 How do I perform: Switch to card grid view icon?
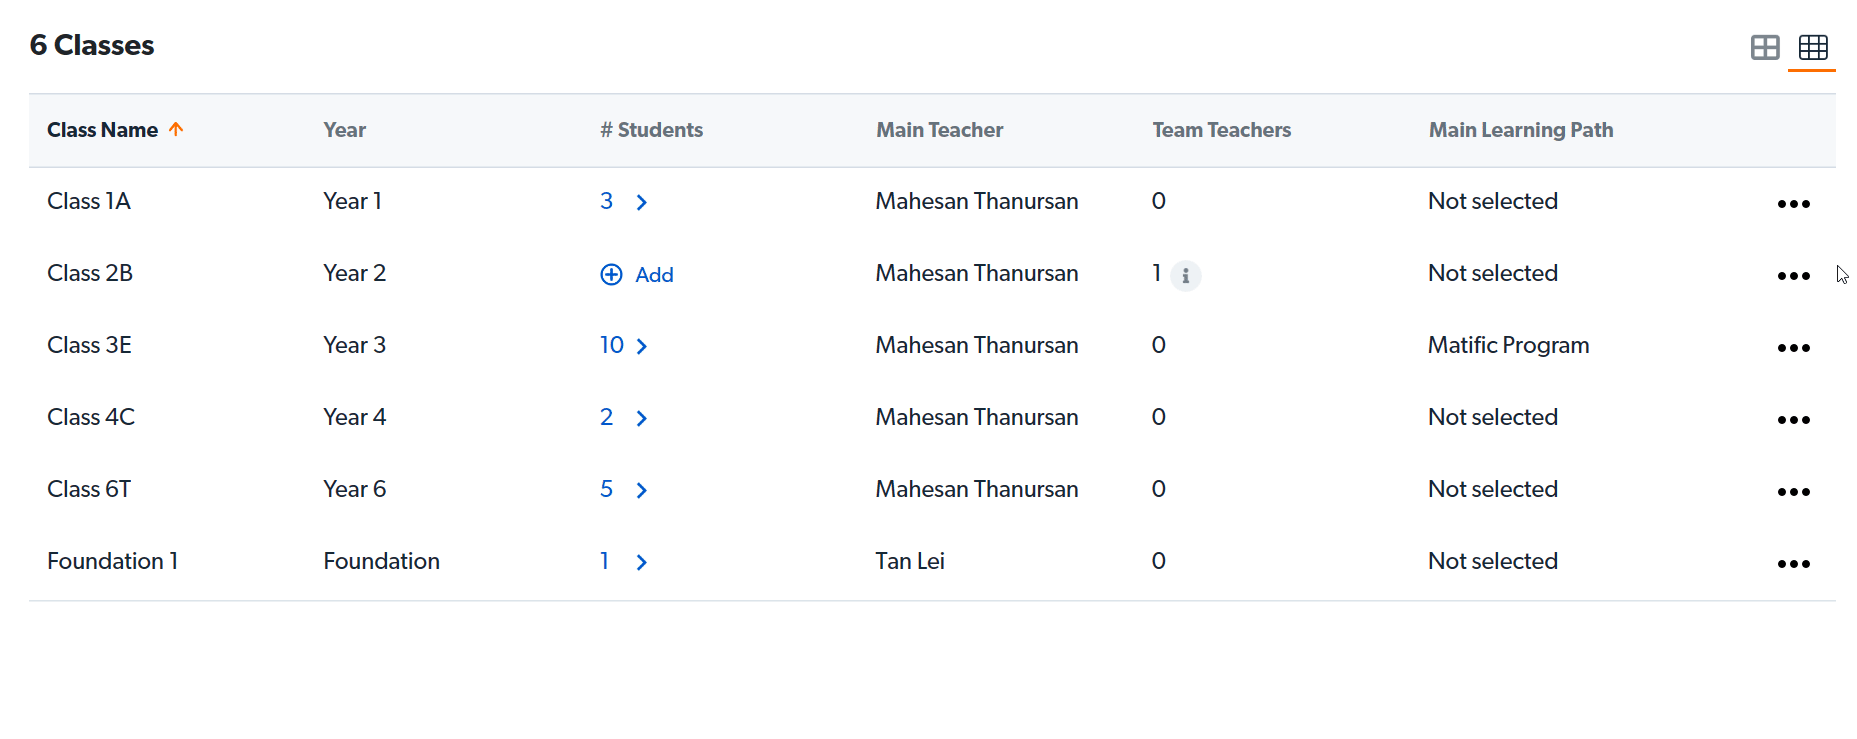tap(1765, 47)
